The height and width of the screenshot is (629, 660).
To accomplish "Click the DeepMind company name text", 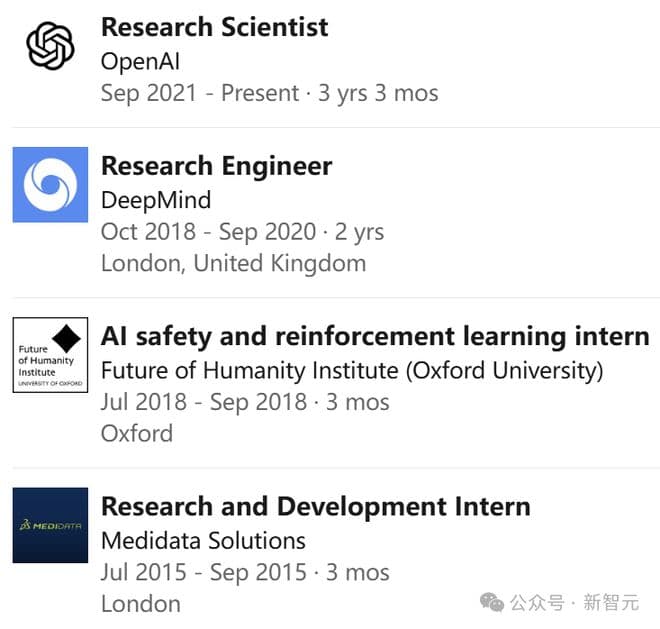I will [156, 200].
